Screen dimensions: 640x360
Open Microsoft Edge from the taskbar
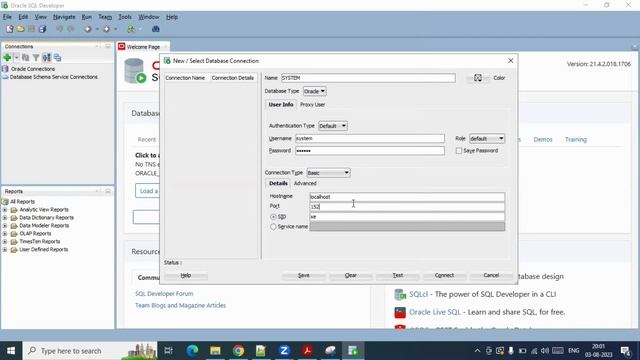(192, 350)
